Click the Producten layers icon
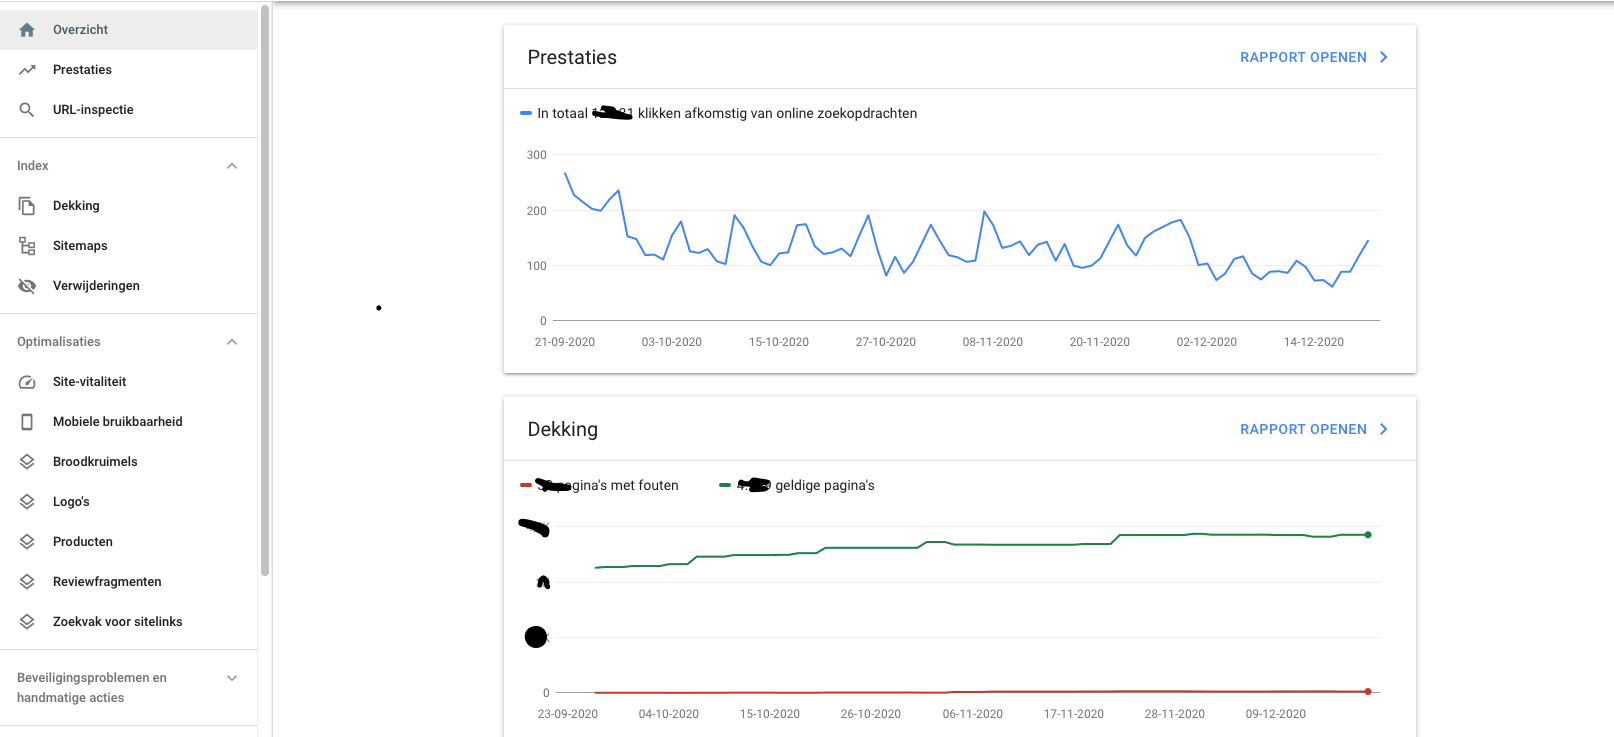 [x=27, y=542]
